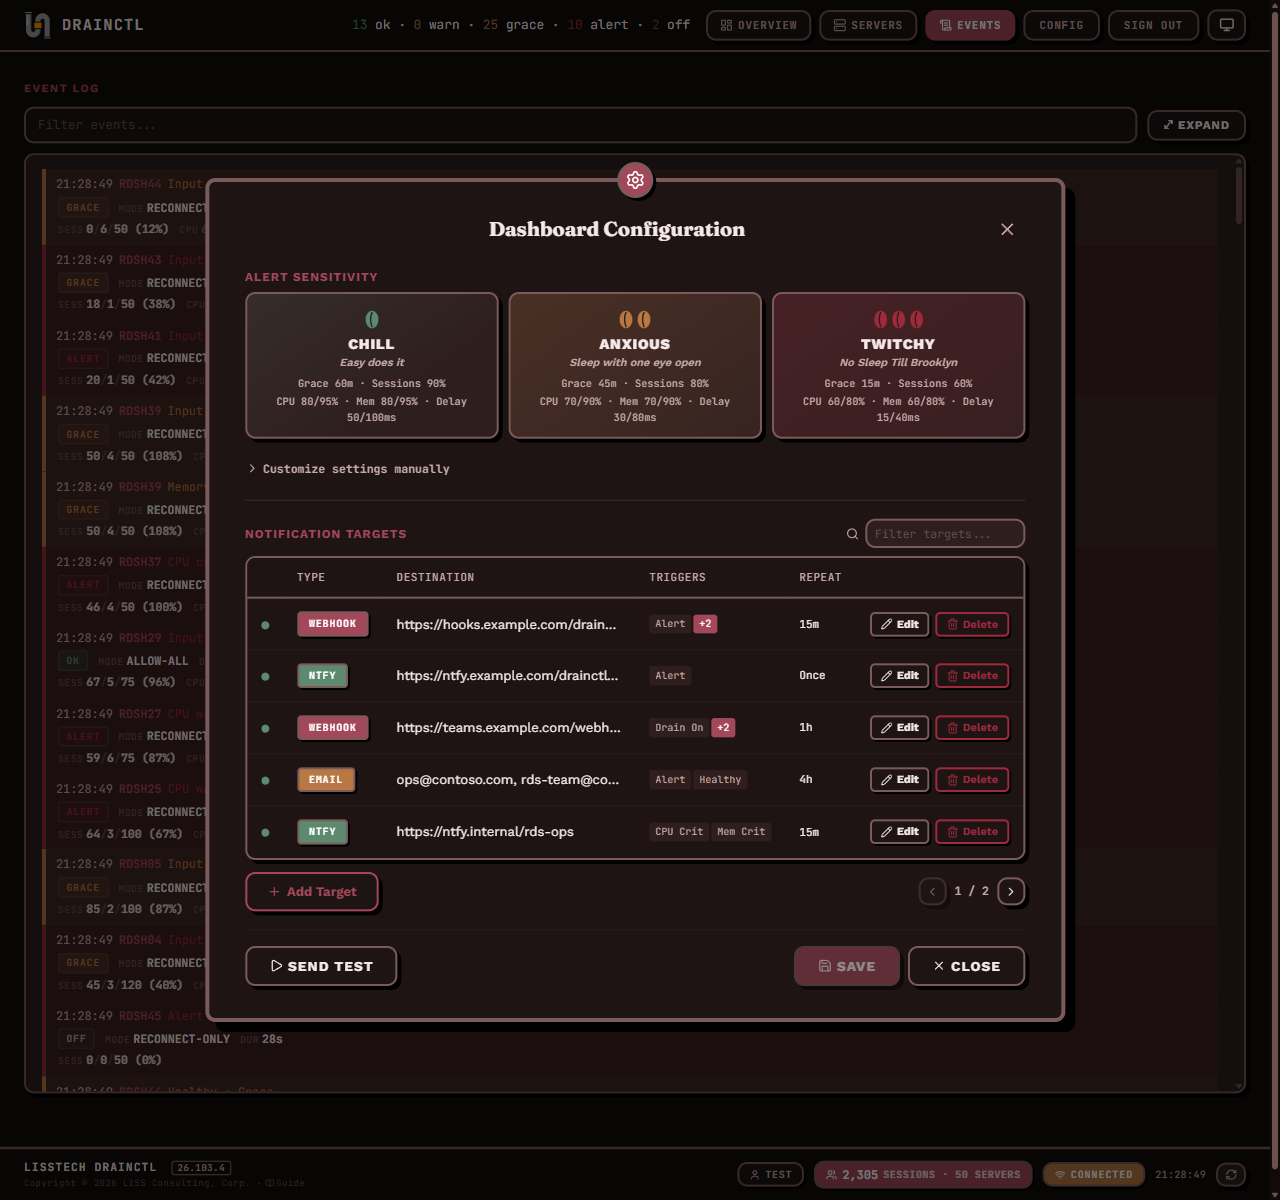Click the DRAINCTL logo icon
1280x1200 pixels.
point(37,25)
